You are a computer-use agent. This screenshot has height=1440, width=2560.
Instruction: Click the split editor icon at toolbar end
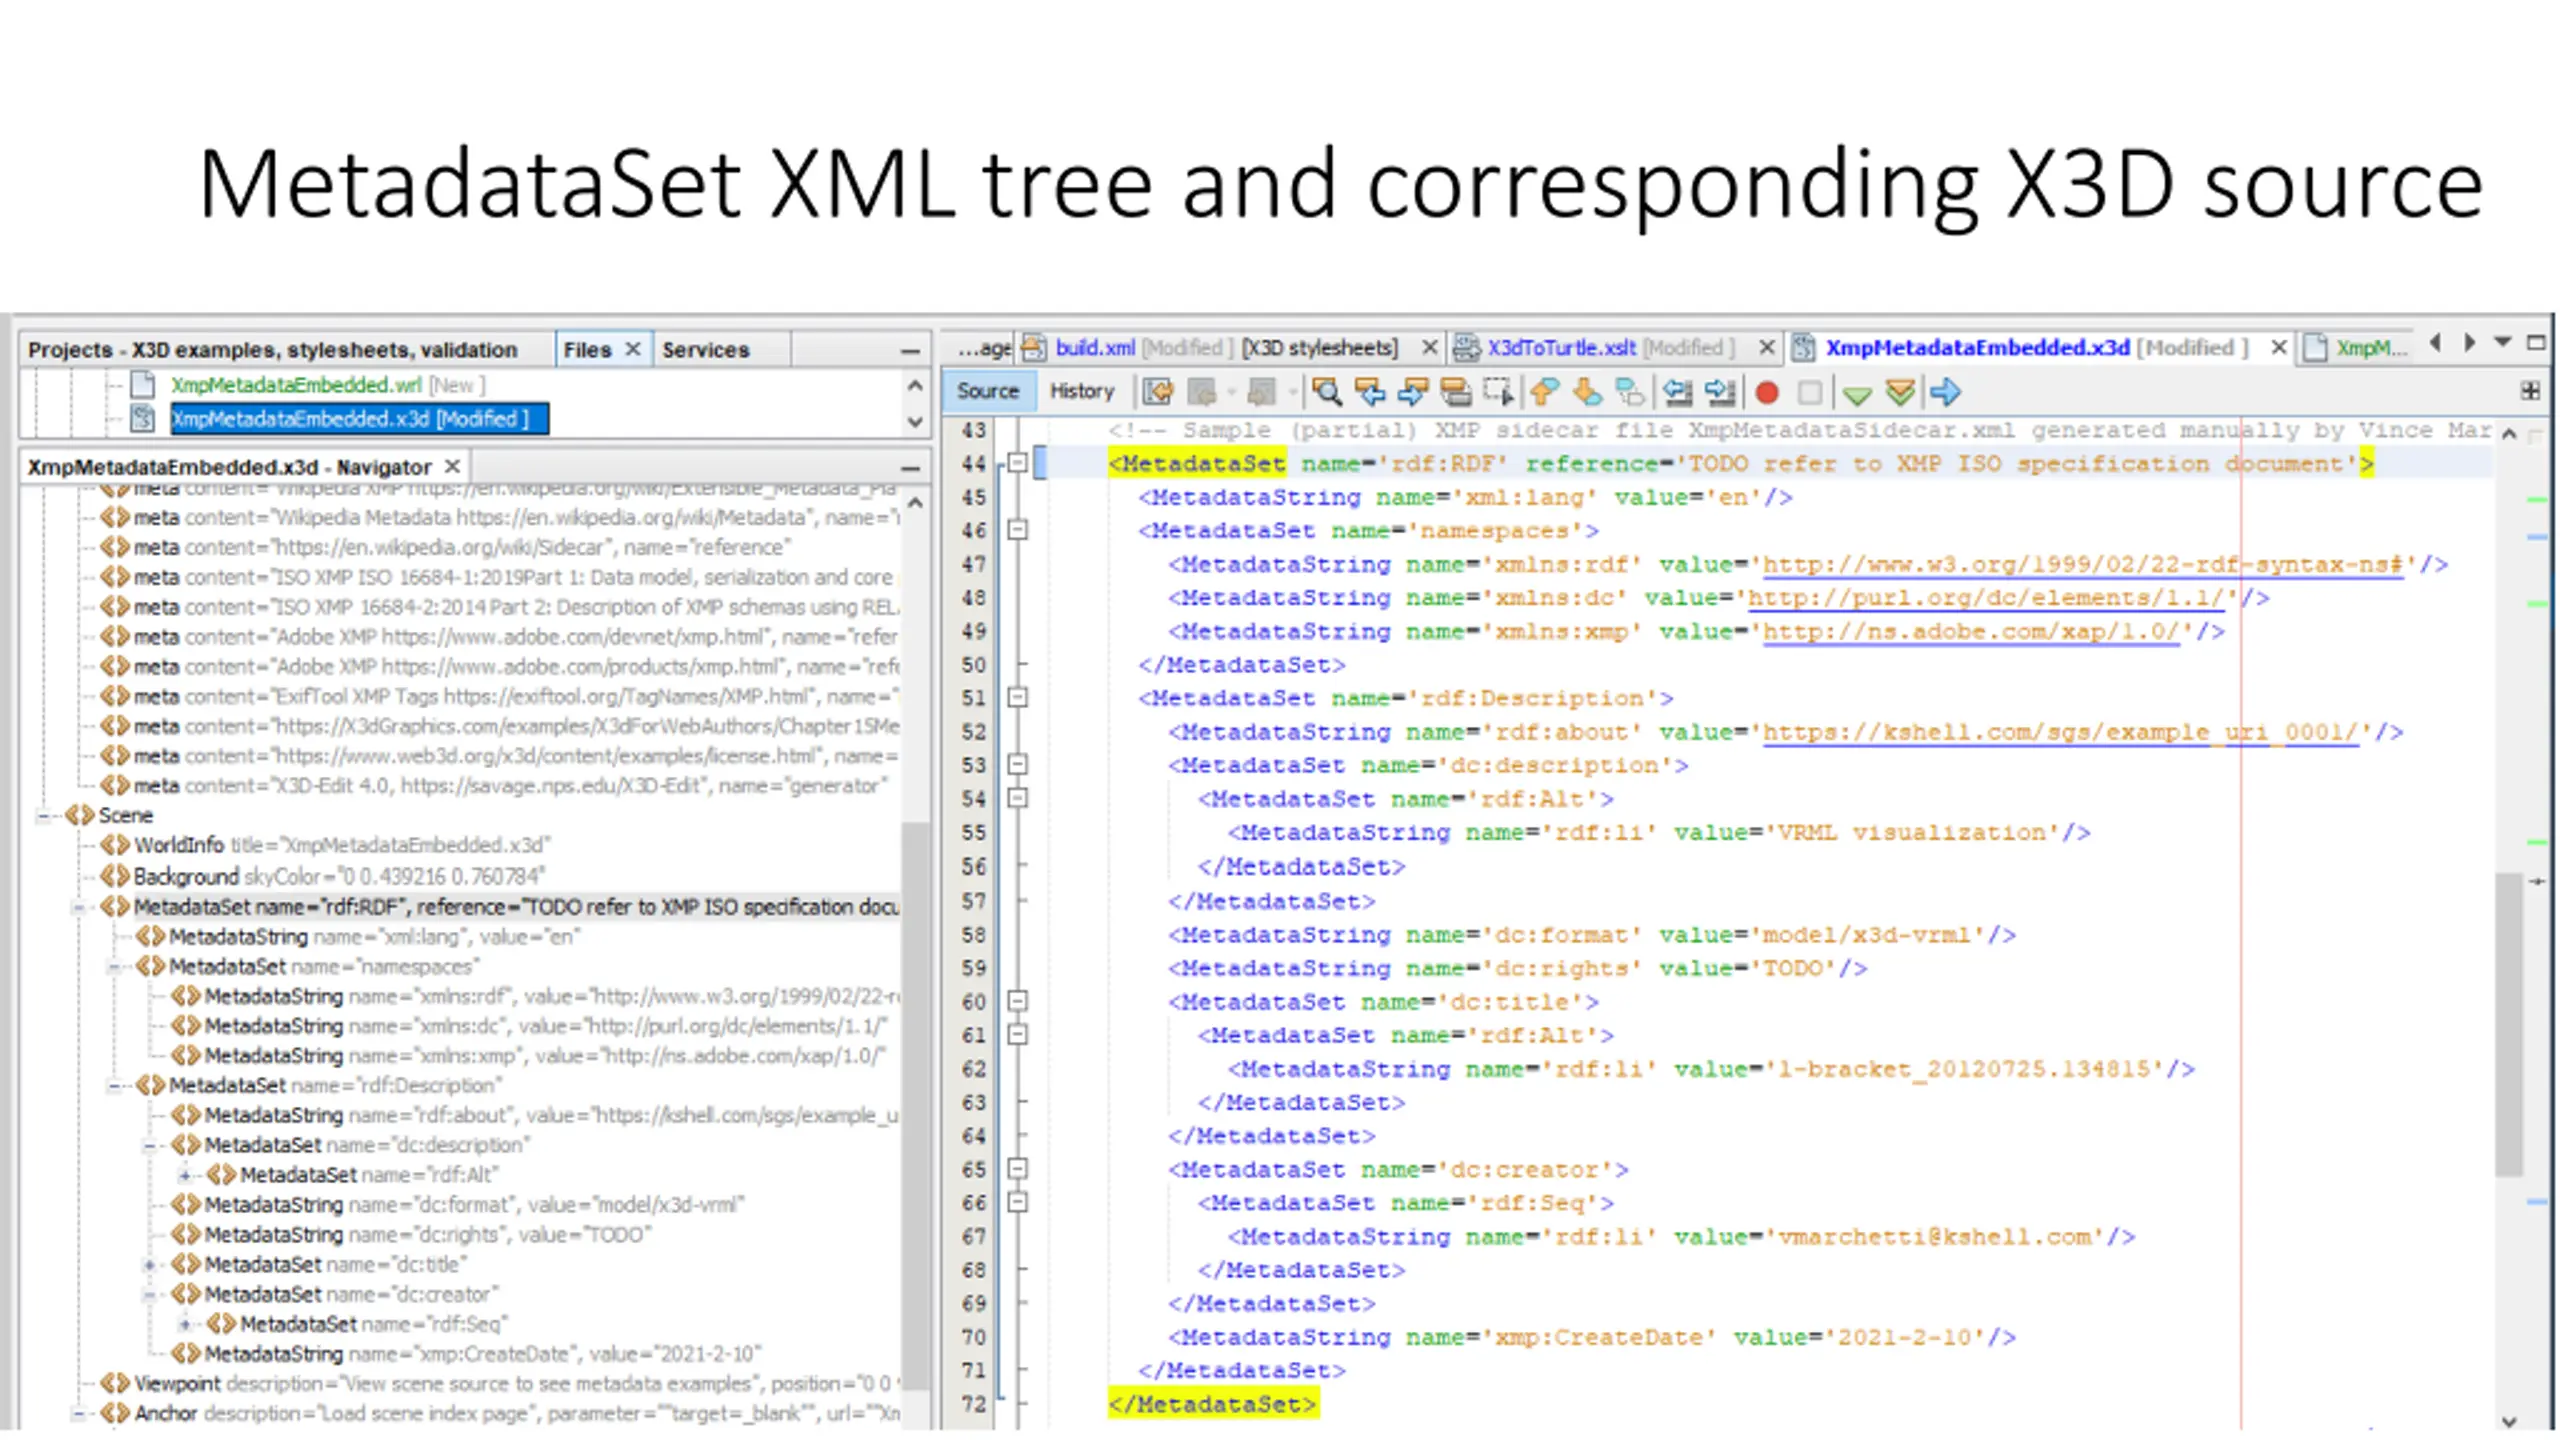pyautogui.click(x=2530, y=391)
